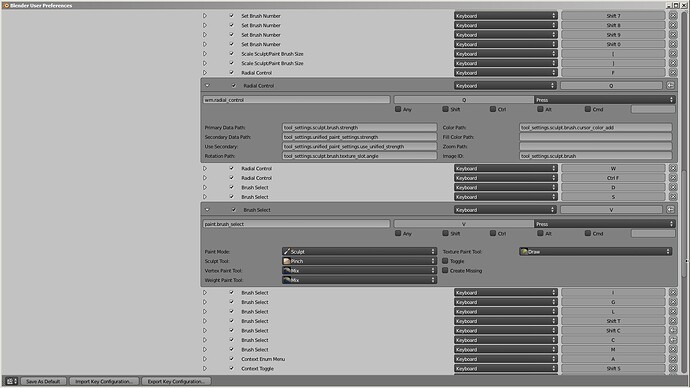Remove the Set Brush Number Shift 8 keymap item
Screen dimensions: 690x388
[x=673, y=26]
